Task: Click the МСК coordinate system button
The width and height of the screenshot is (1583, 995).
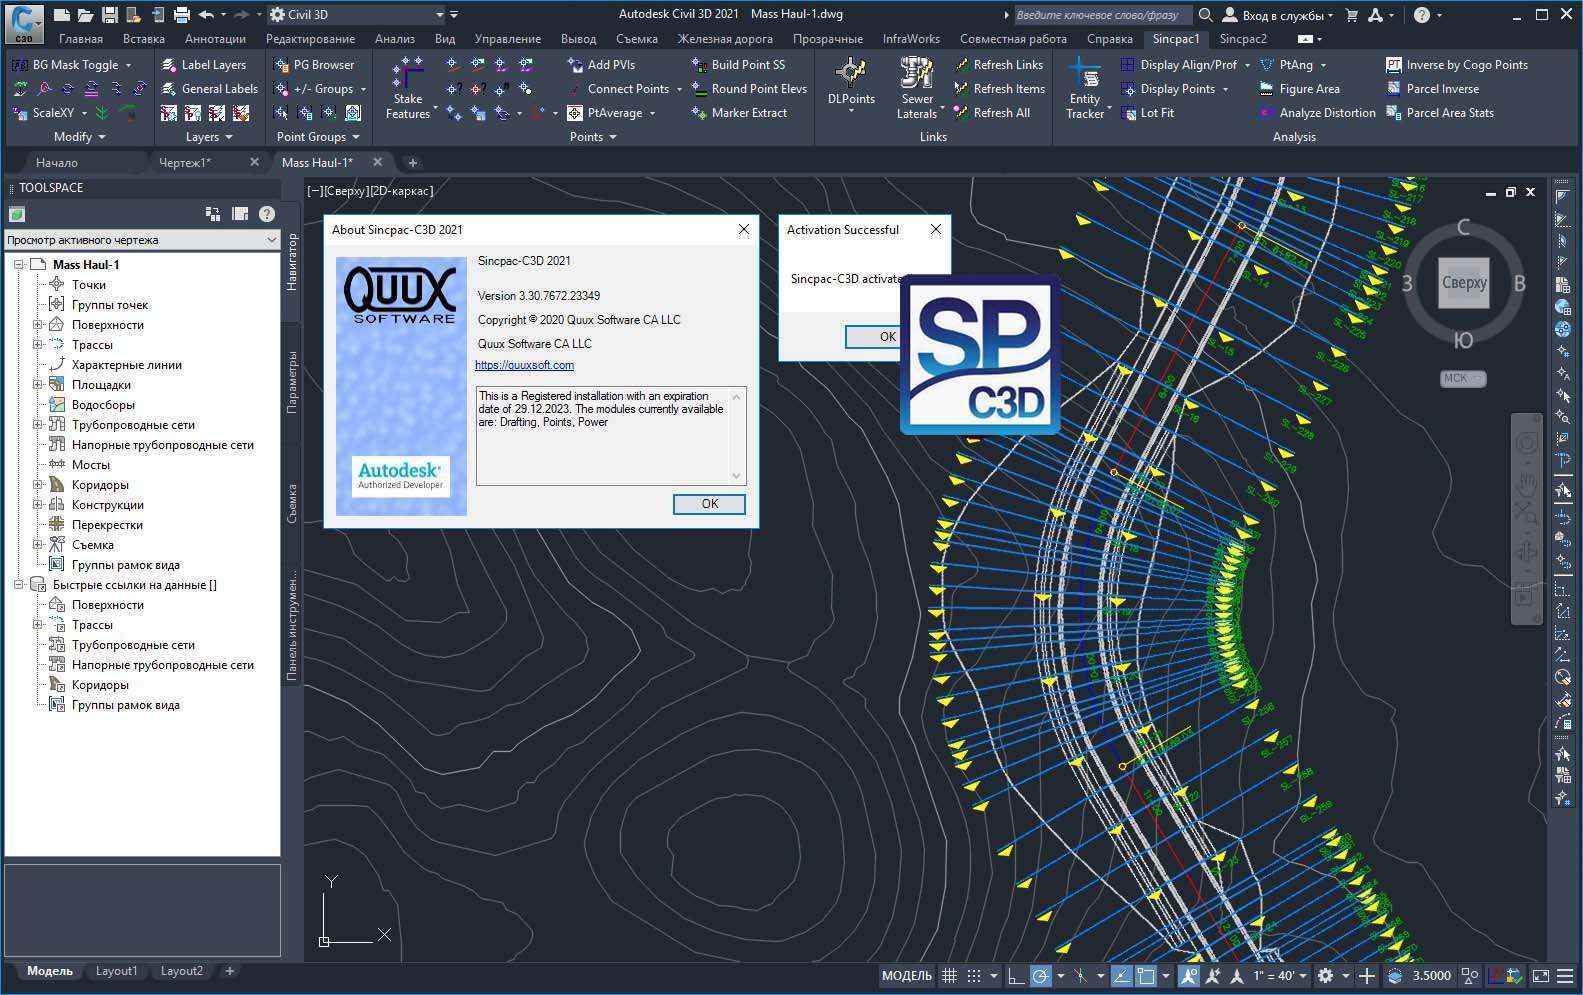Action: click(1462, 378)
